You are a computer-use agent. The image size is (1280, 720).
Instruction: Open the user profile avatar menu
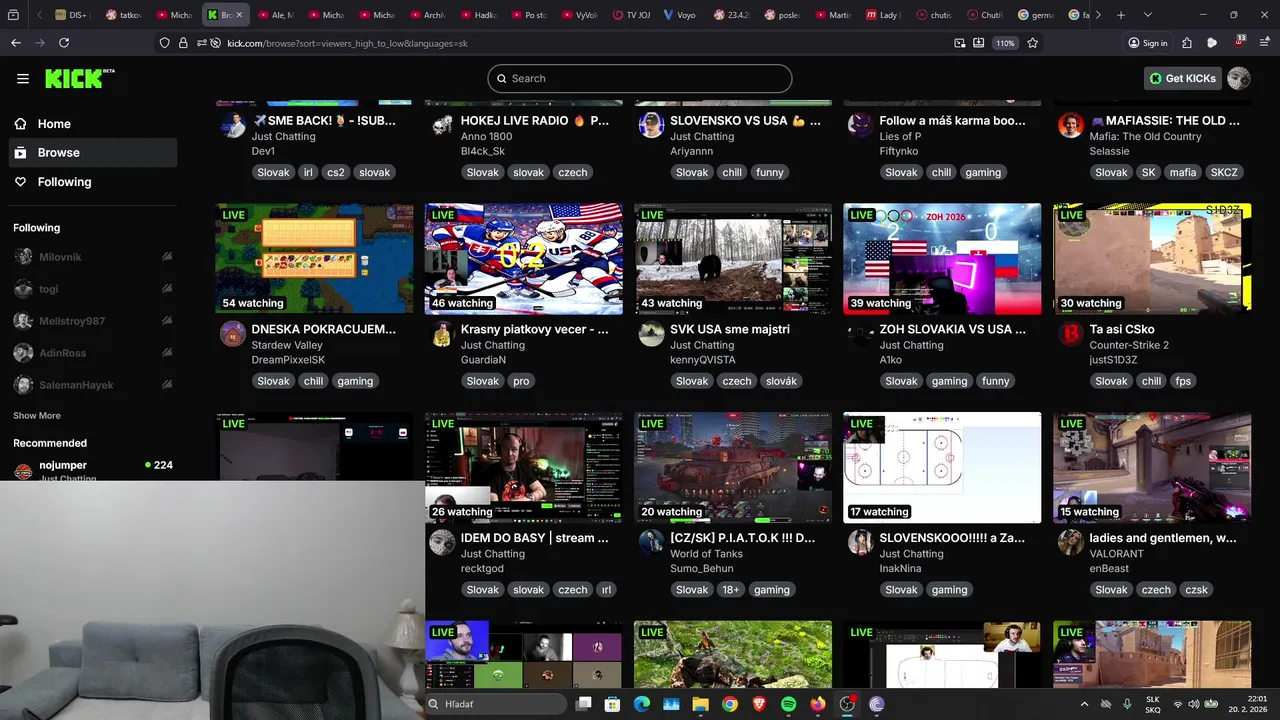point(1239,78)
